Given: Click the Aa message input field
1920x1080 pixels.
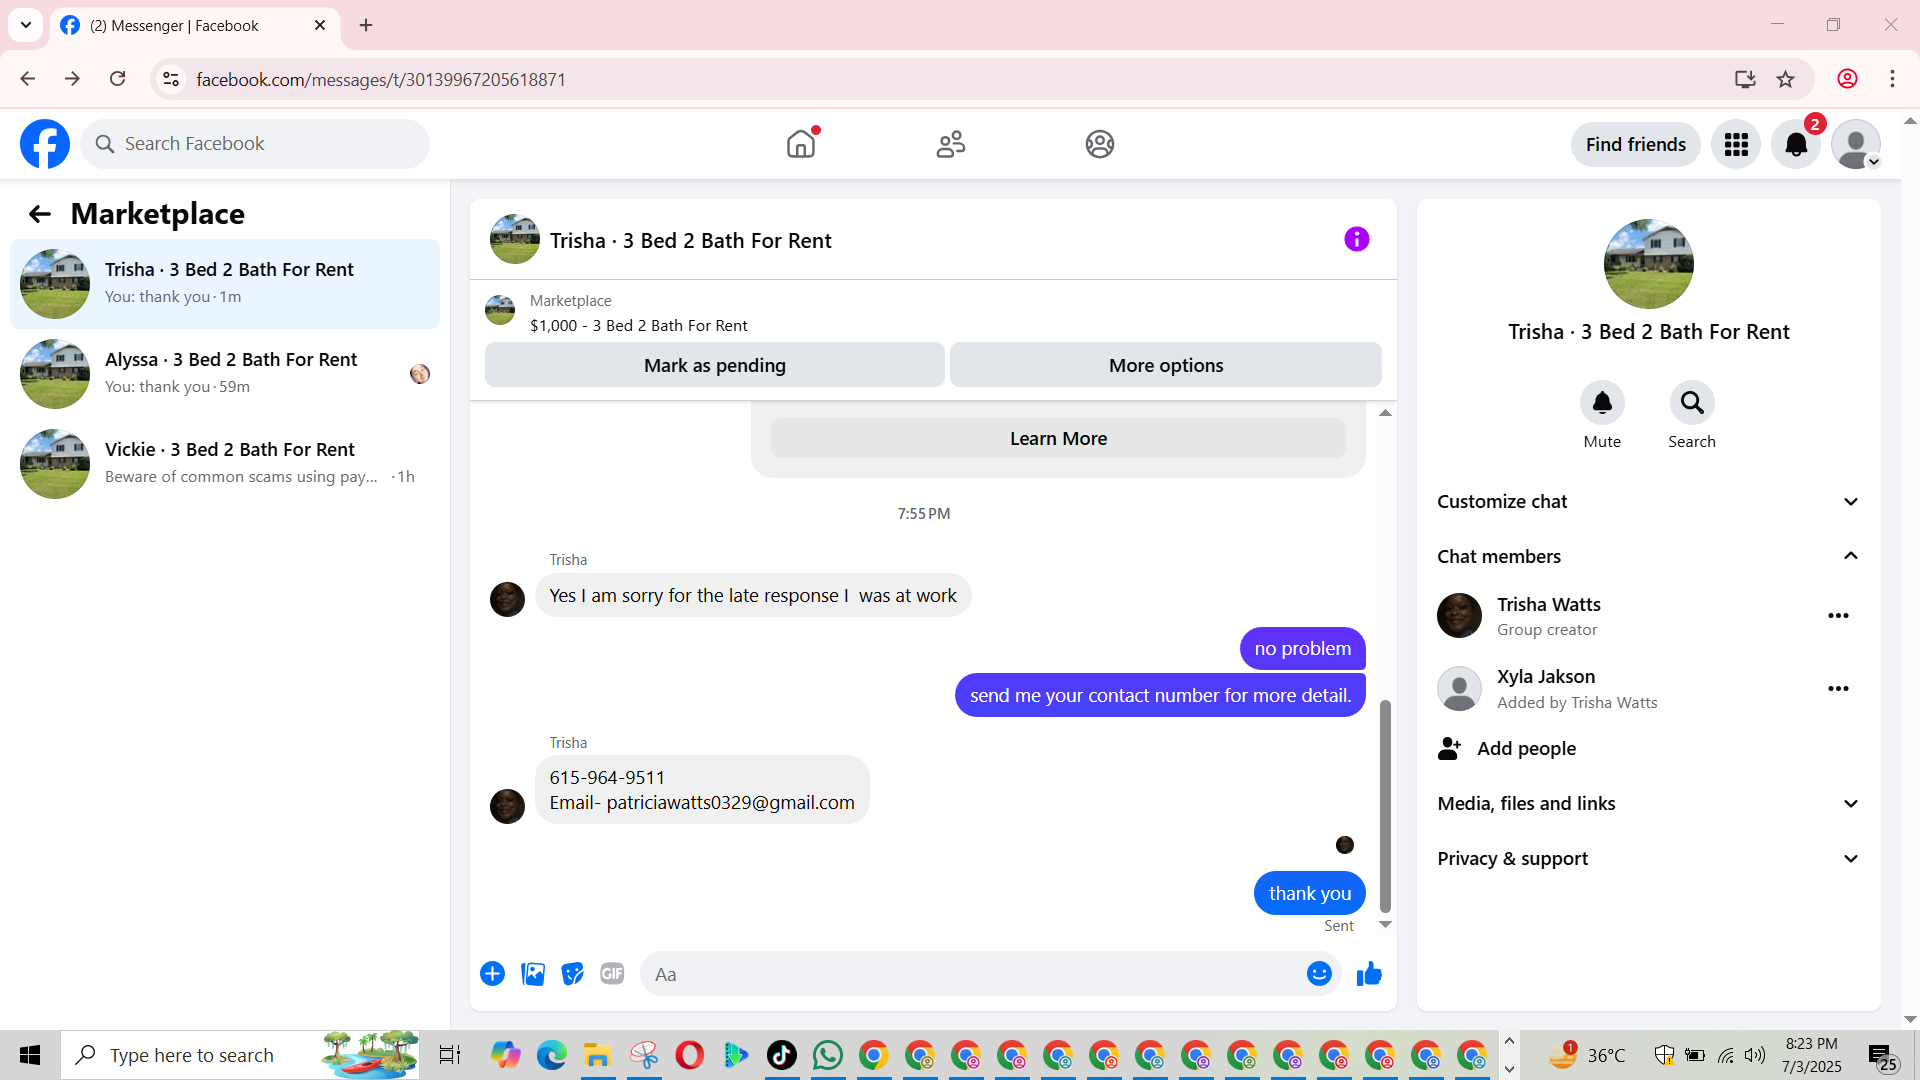Looking at the screenshot, I should [970, 974].
